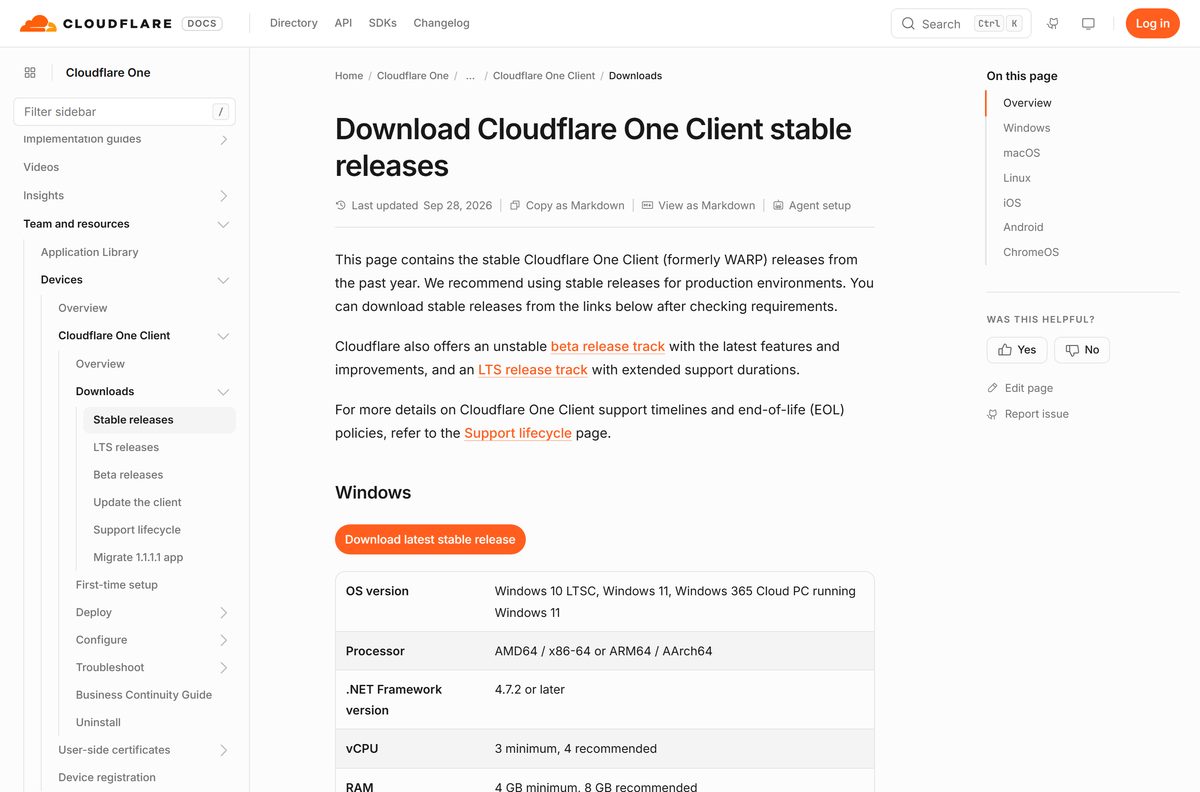This screenshot has height=792, width=1200.
Task: Open Application Library in sidebar
Action: (90, 252)
